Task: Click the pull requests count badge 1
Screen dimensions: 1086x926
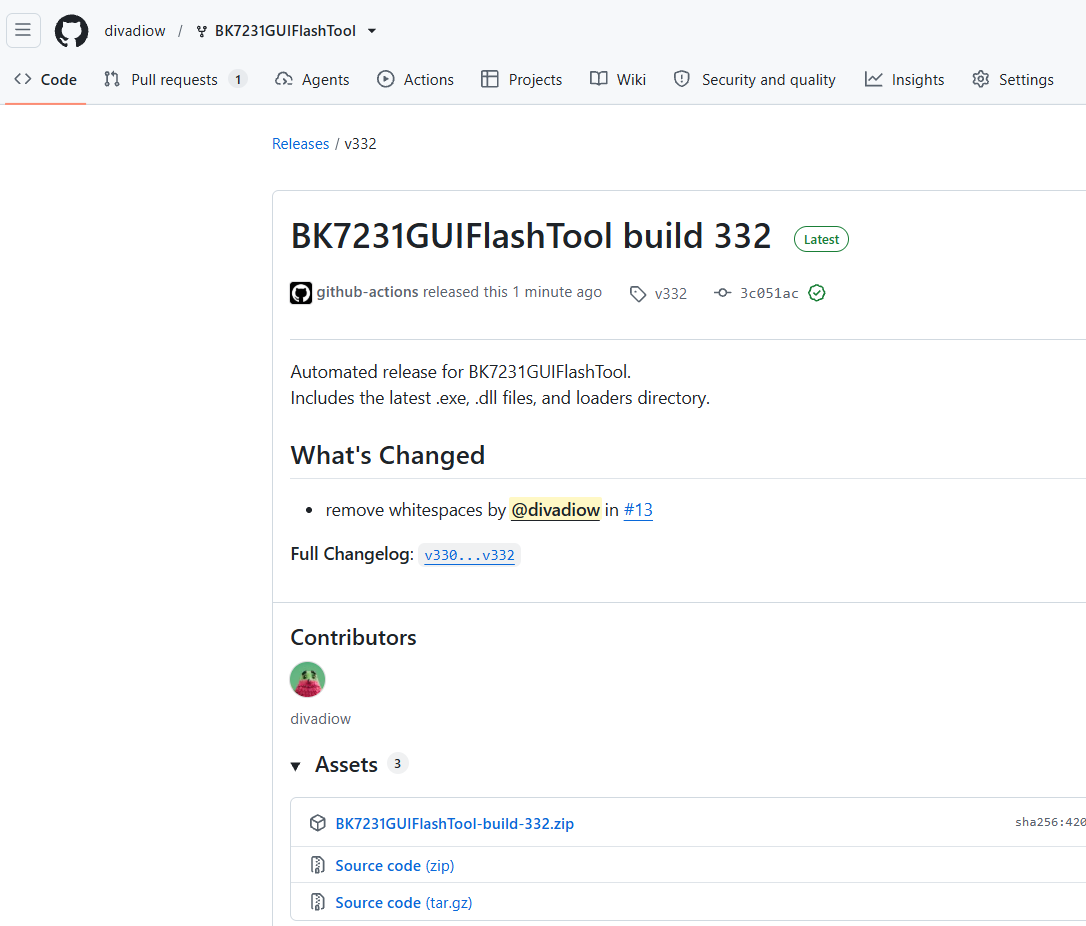Action: pos(238,80)
